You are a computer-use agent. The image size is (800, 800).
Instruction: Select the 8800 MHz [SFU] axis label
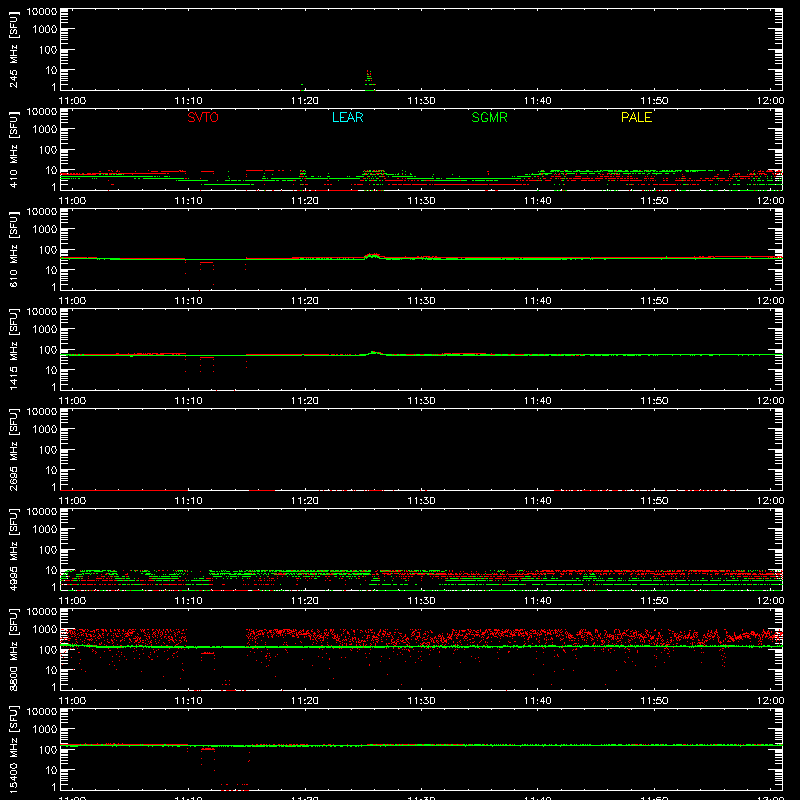(13, 649)
